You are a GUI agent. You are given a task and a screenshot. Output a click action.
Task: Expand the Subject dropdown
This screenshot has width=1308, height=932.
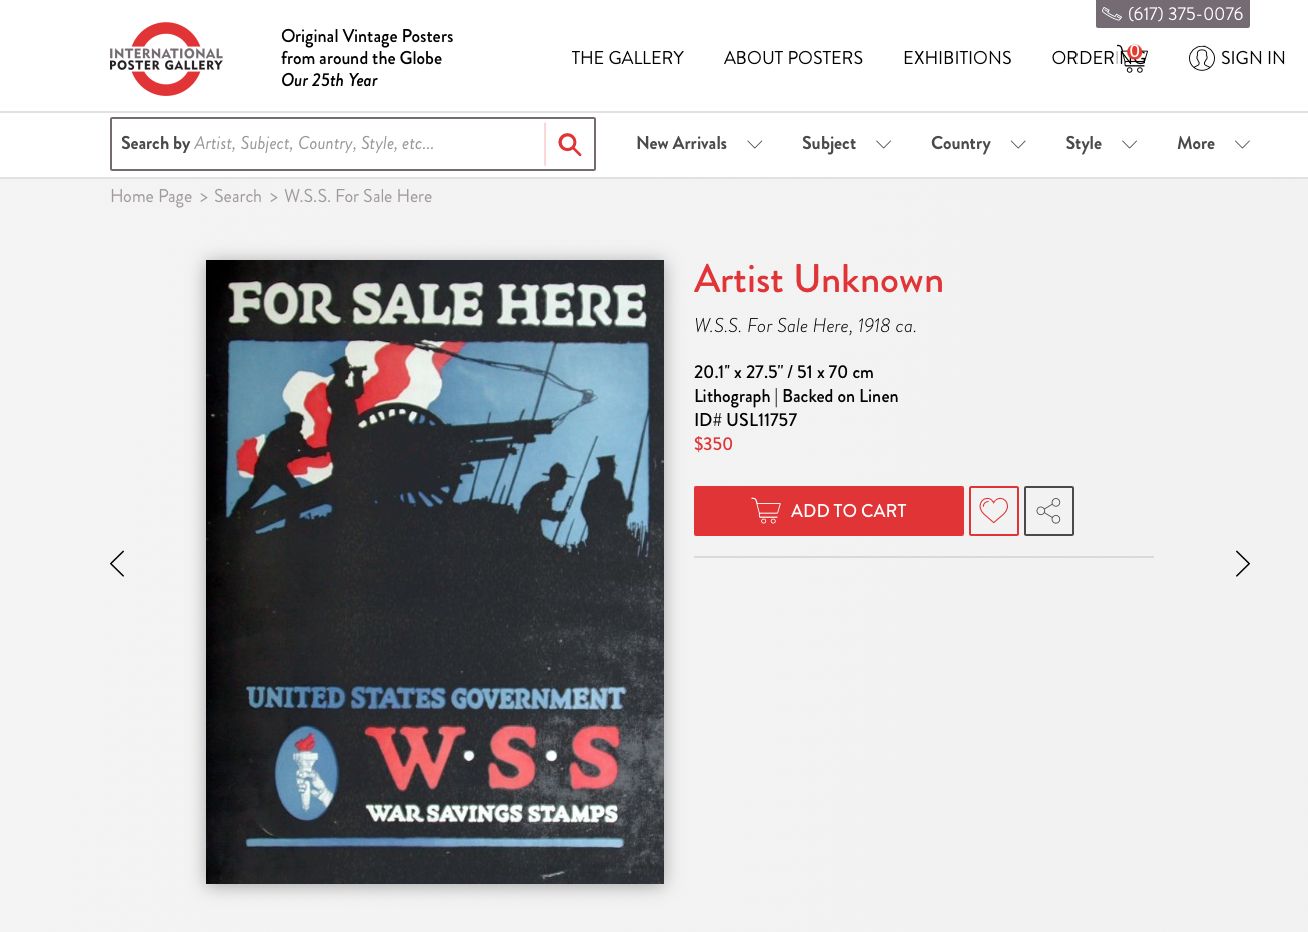pyautogui.click(x=846, y=144)
